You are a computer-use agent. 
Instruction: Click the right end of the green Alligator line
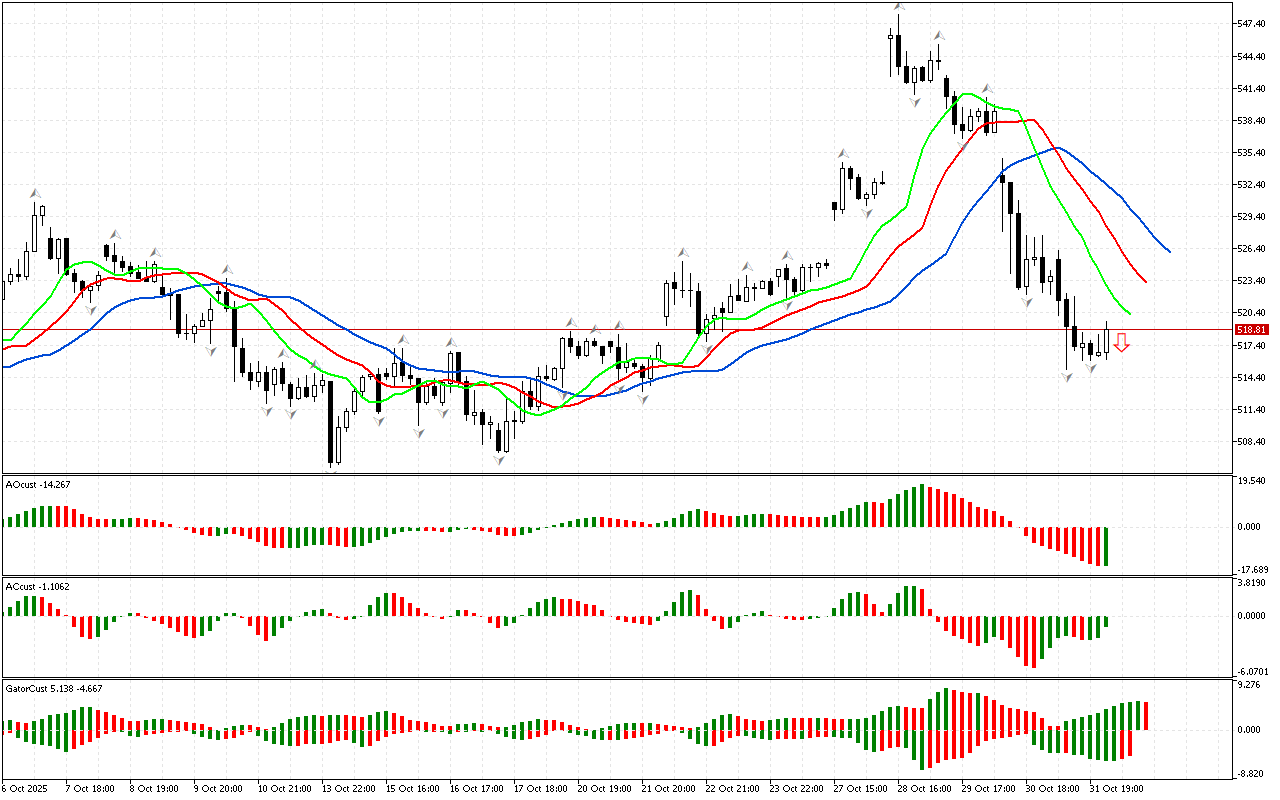tap(1129, 314)
